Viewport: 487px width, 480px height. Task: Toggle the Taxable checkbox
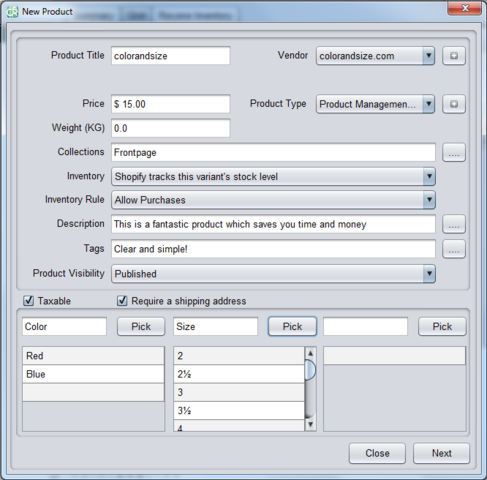29,301
